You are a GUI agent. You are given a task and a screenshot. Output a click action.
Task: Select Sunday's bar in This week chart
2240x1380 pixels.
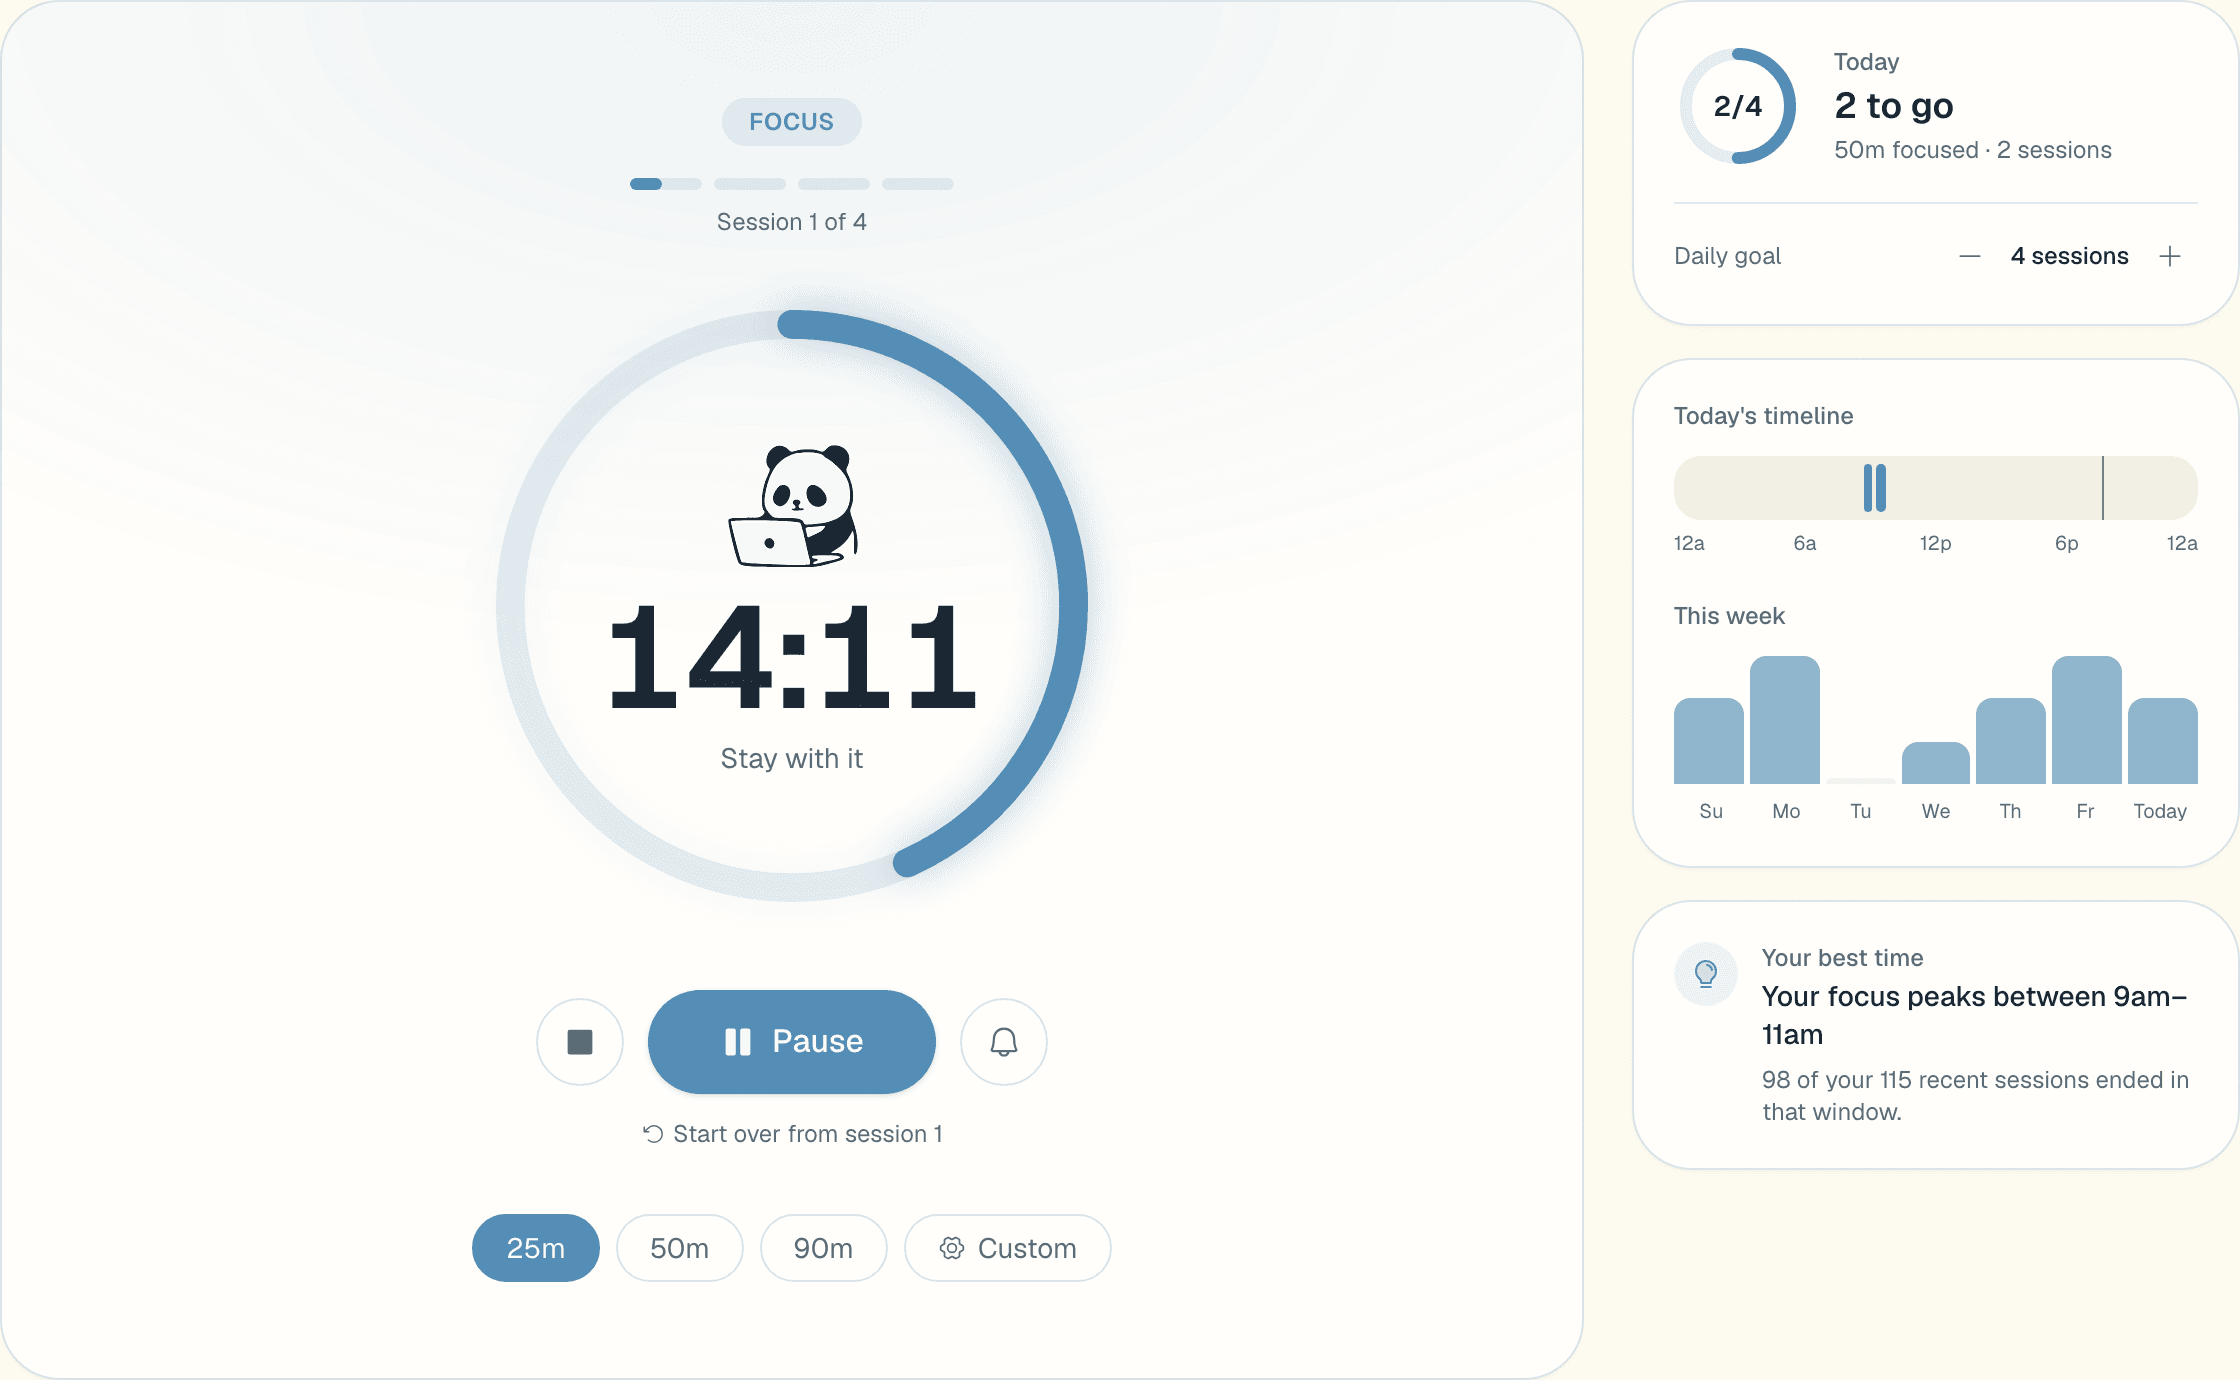pos(1709,741)
